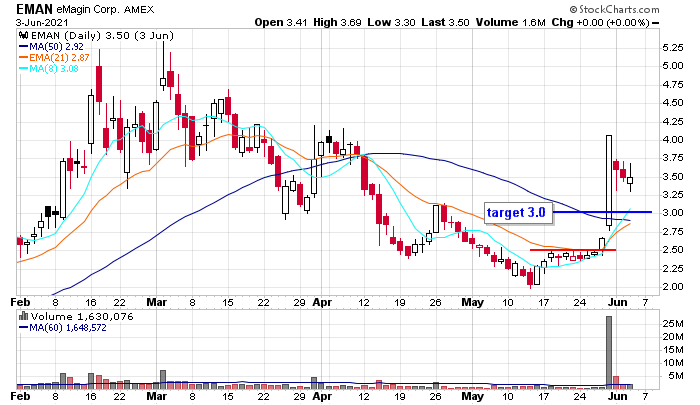
Task: Click the Low 3.30 value
Action: pyautogui.click(x=391, y=22)
